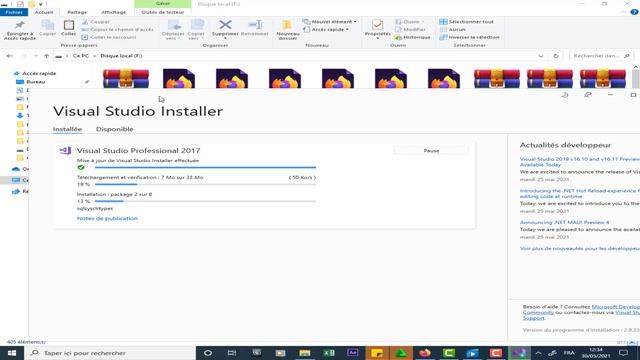Click installer feedback icon in title bar

[x=587, y=95]
